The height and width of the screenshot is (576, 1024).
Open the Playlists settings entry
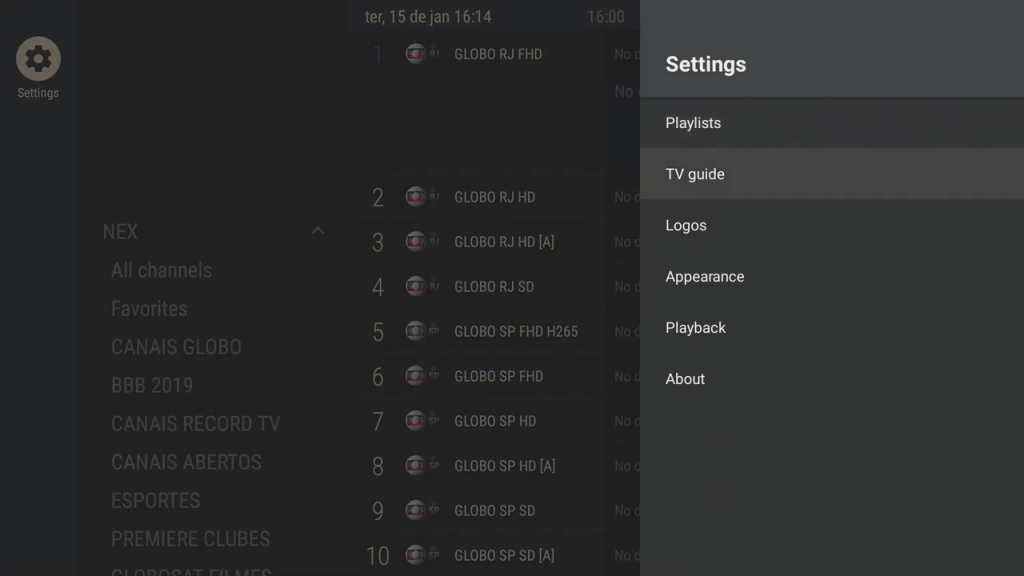click(x=693, y=123)
